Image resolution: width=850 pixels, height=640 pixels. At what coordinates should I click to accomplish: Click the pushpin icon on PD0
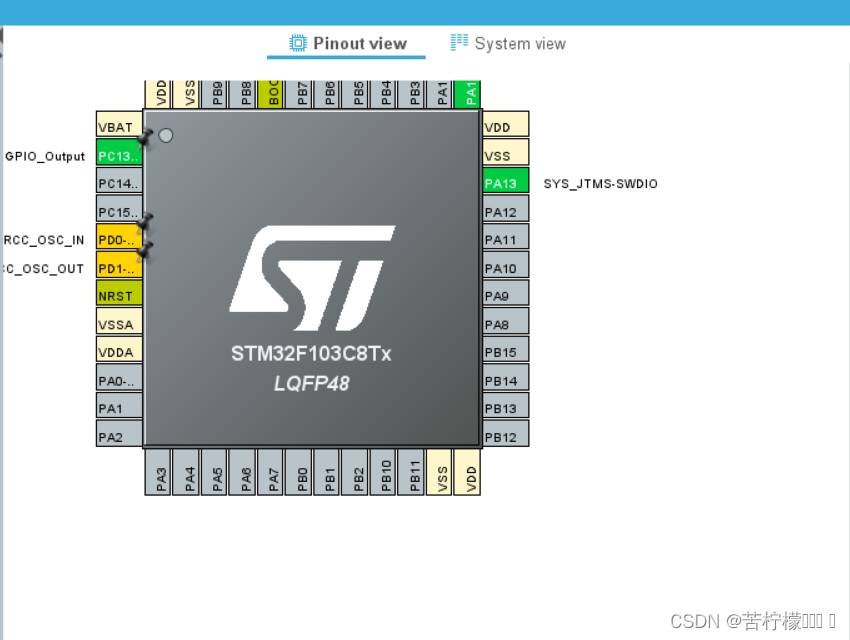145,222
